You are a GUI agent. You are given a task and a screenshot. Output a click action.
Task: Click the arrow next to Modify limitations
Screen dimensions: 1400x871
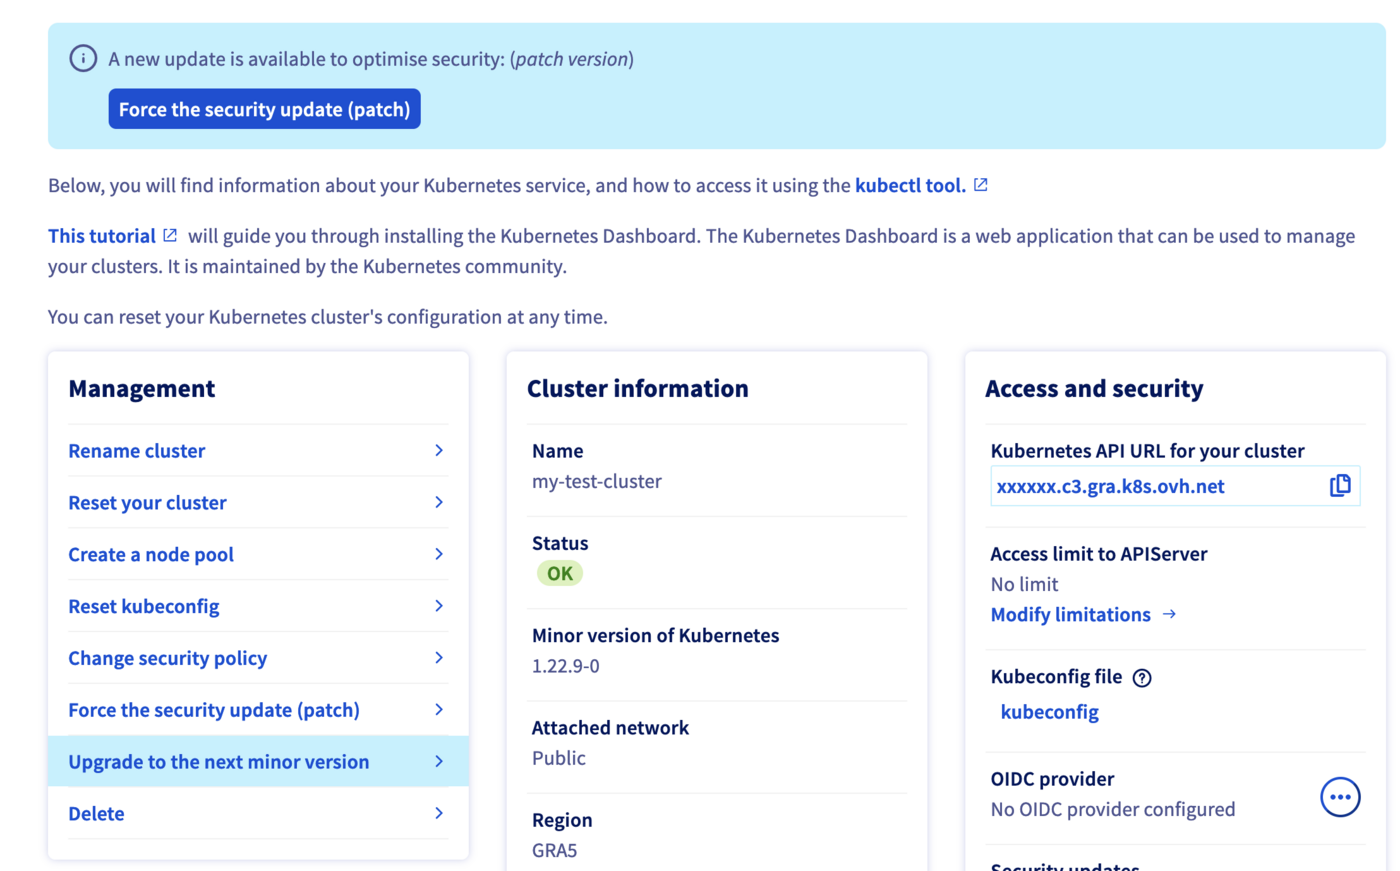(1169, 614)
